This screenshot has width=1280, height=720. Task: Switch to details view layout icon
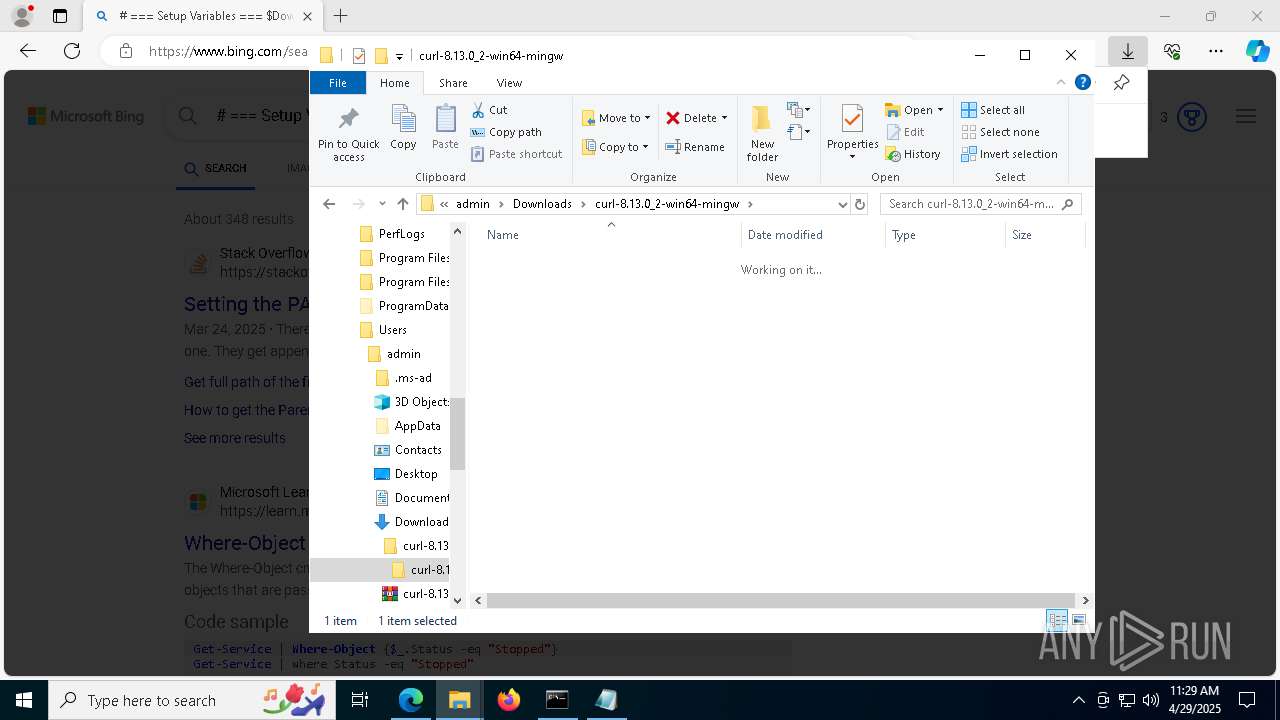(x=1057, y=621)
